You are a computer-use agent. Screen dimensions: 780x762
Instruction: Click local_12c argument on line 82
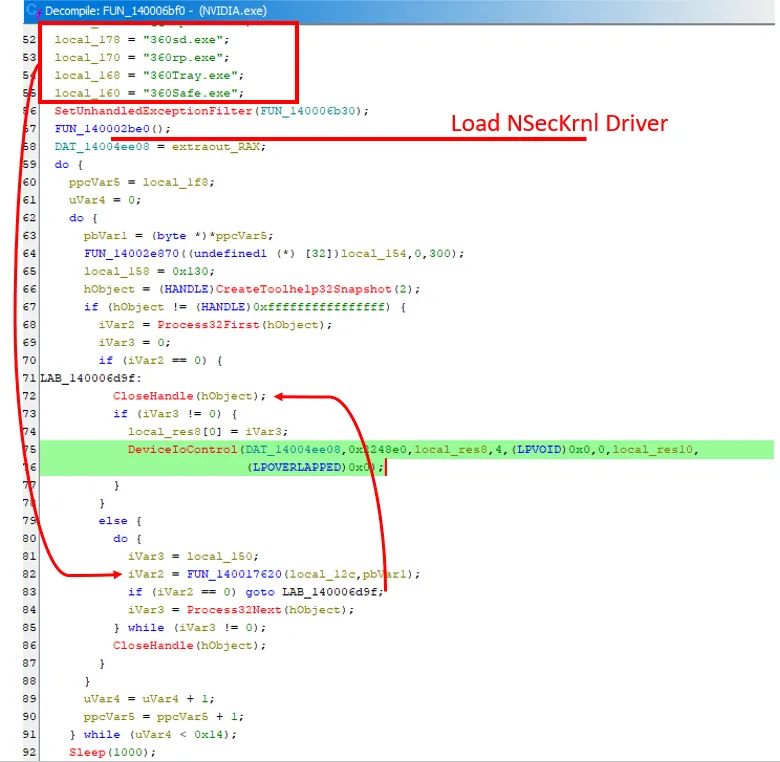coord(322,574)
